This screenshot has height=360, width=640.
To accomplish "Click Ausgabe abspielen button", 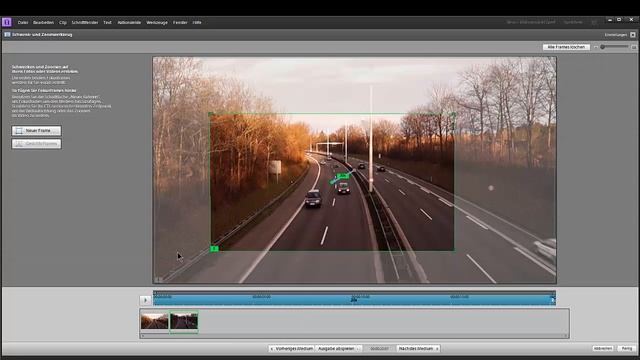I will click(338, 349).
